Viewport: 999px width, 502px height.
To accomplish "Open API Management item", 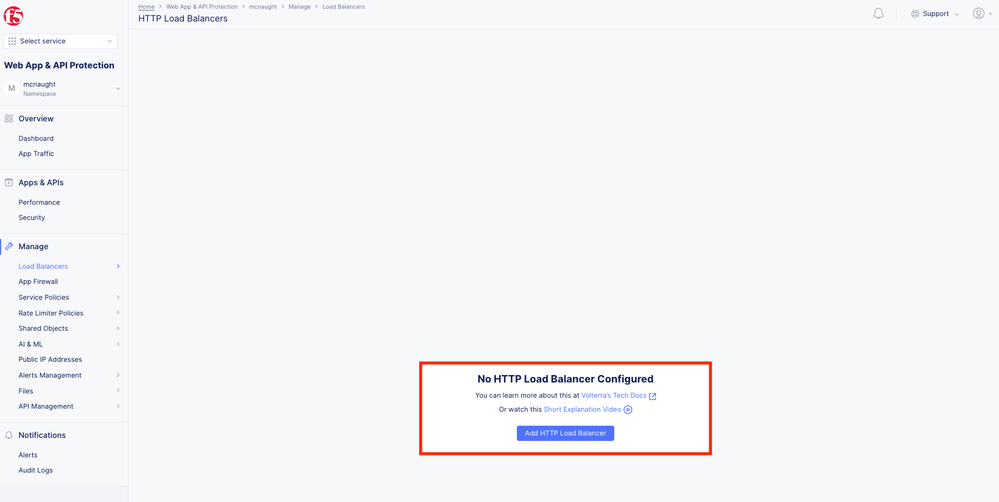I will 46,406.
